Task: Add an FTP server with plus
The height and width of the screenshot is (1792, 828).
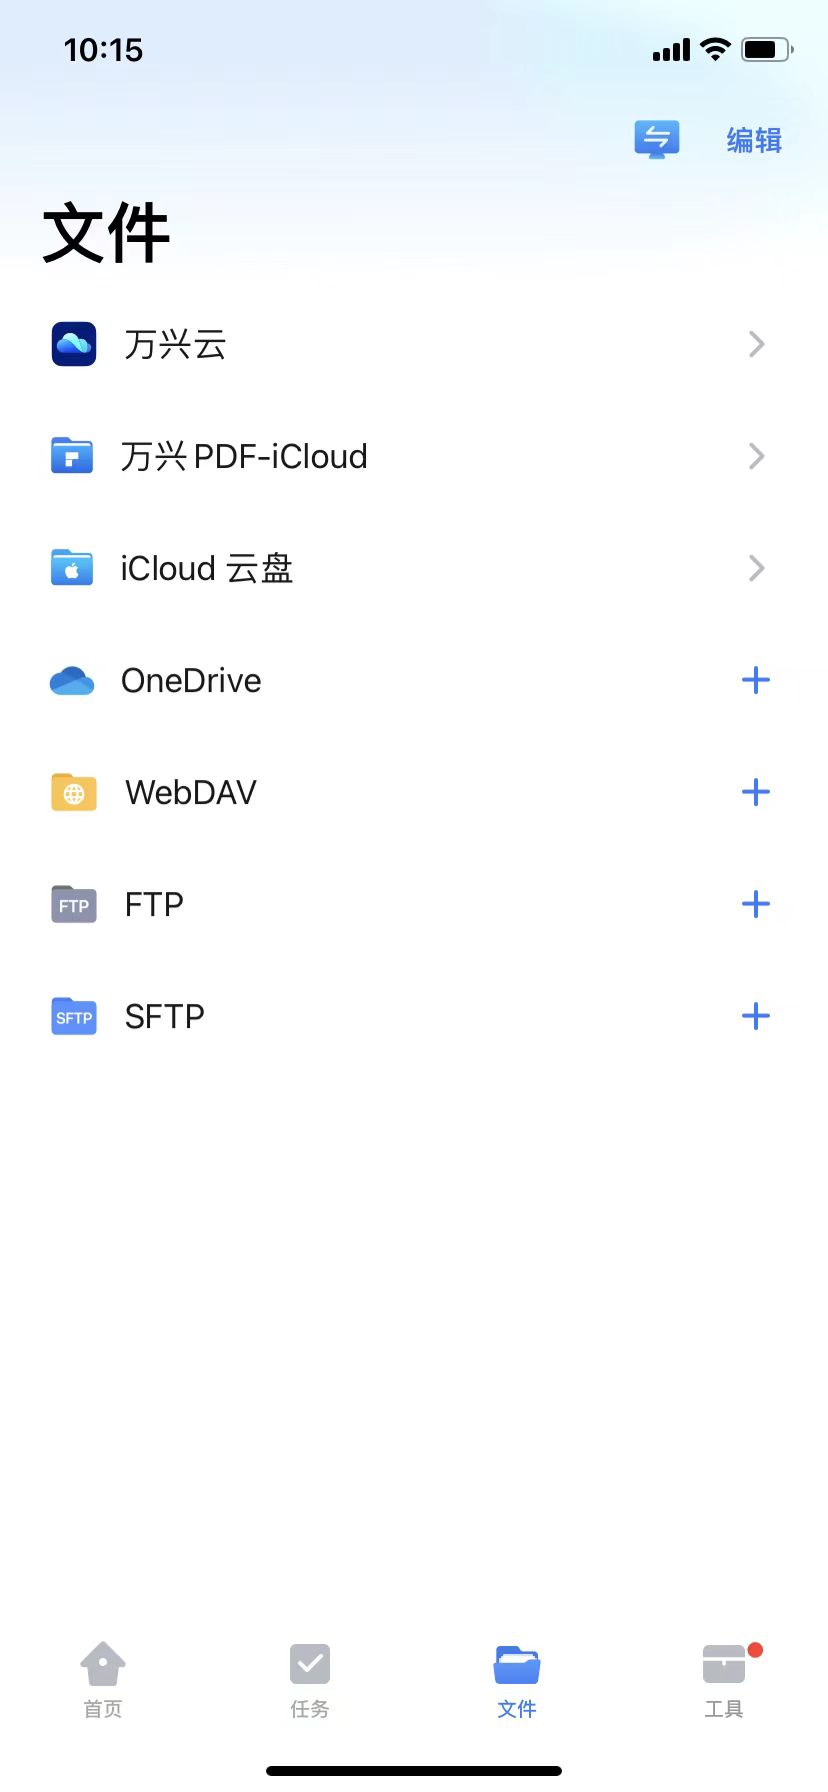Action: [x=756, y=905]
